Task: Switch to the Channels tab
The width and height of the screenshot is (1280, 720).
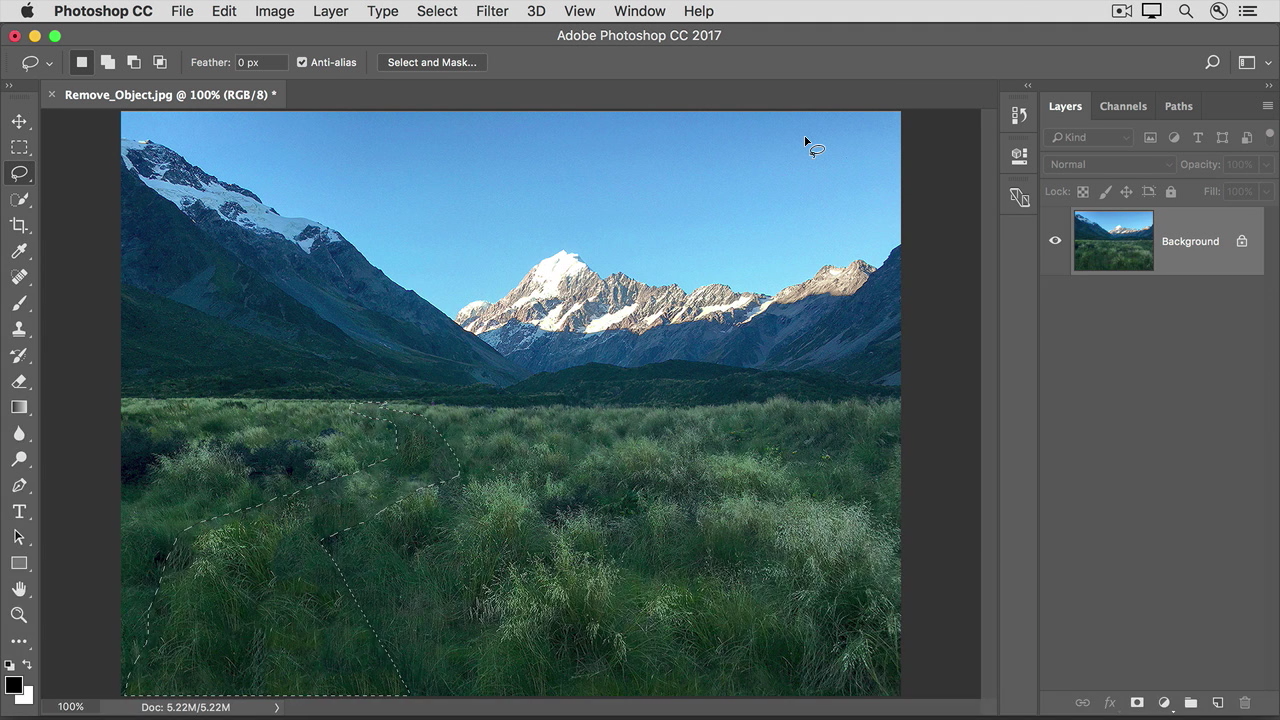Action: [1123, 106]
